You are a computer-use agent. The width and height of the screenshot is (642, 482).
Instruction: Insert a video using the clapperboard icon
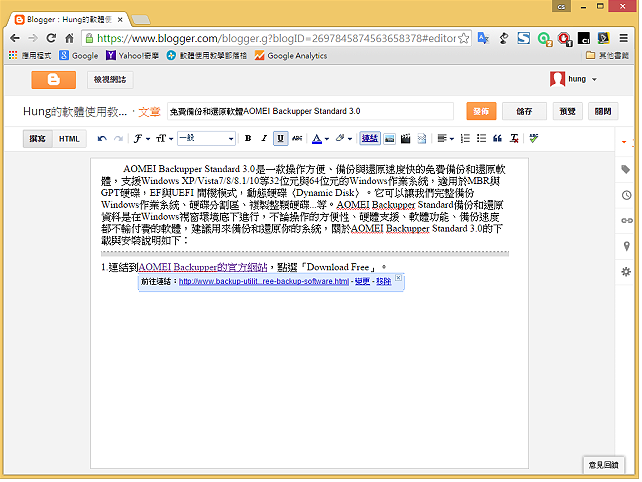(x=405, y=139)
